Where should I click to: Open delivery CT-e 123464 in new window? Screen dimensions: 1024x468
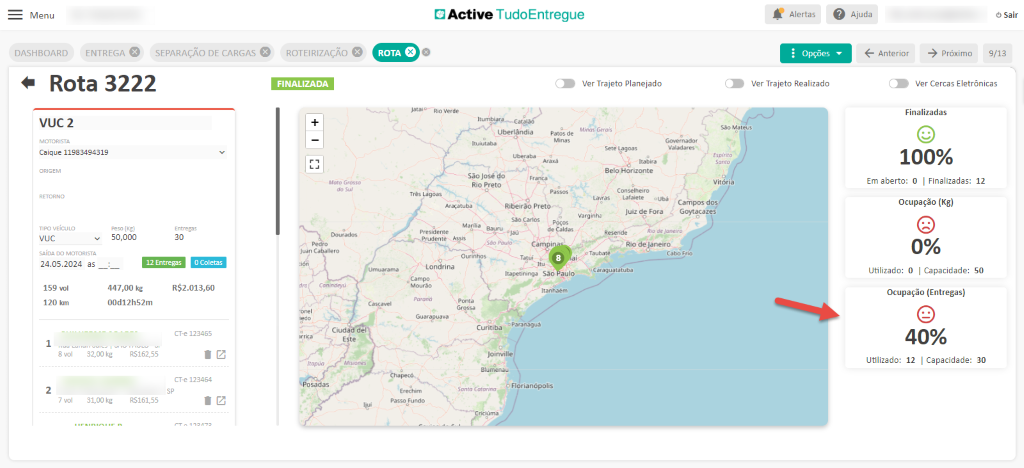221,400
